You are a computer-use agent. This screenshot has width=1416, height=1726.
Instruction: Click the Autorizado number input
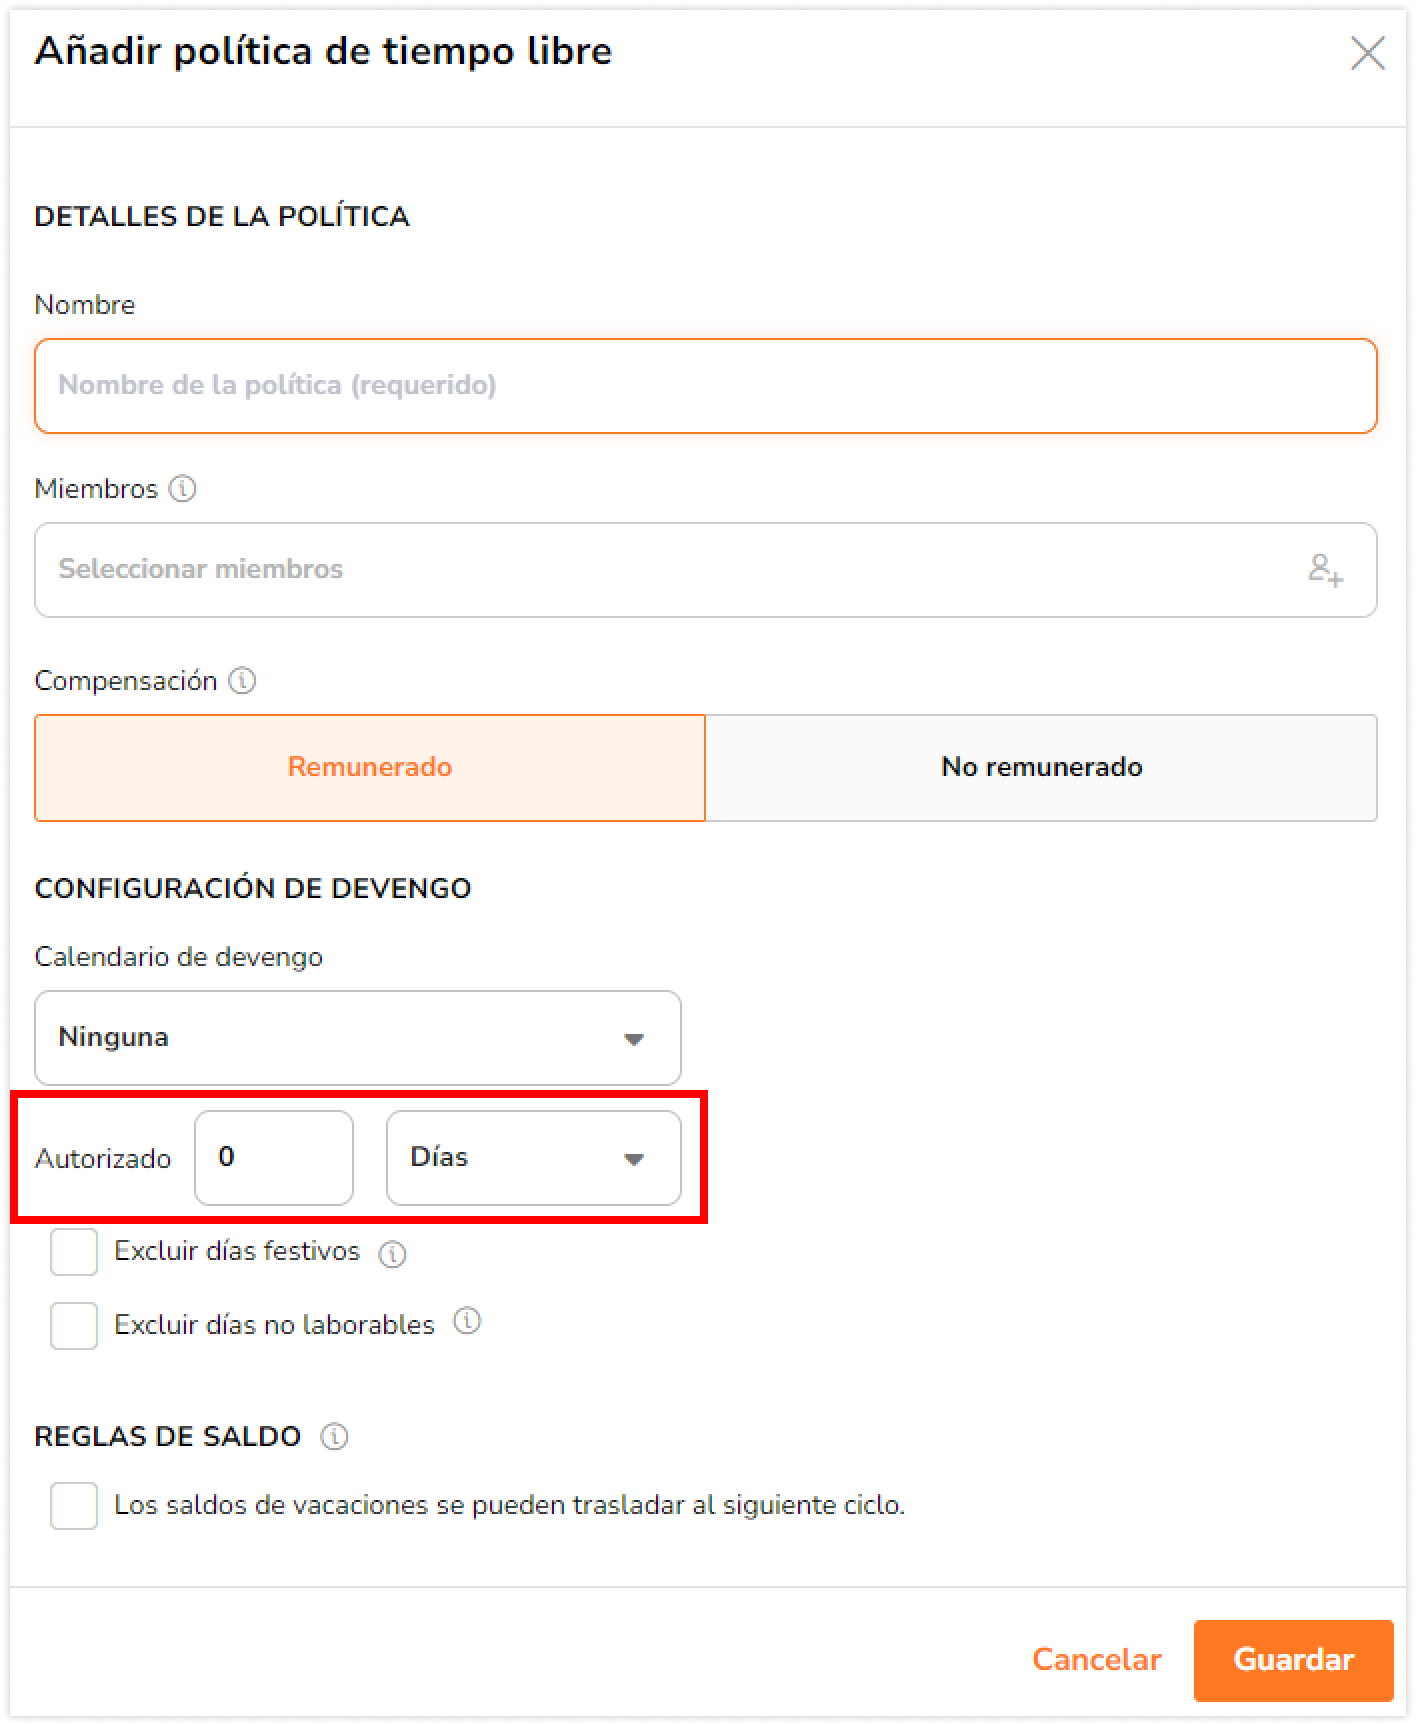pos(274,1158)
